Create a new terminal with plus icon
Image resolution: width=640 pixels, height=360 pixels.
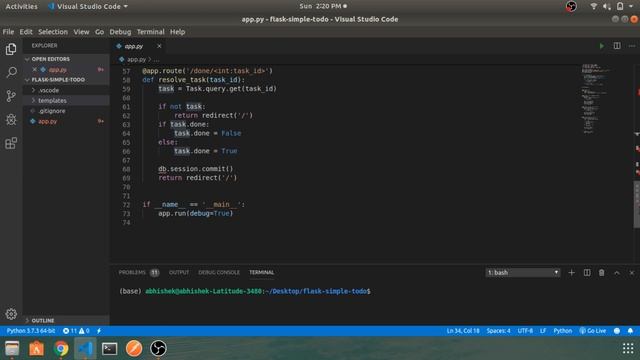tap(571, 273)
